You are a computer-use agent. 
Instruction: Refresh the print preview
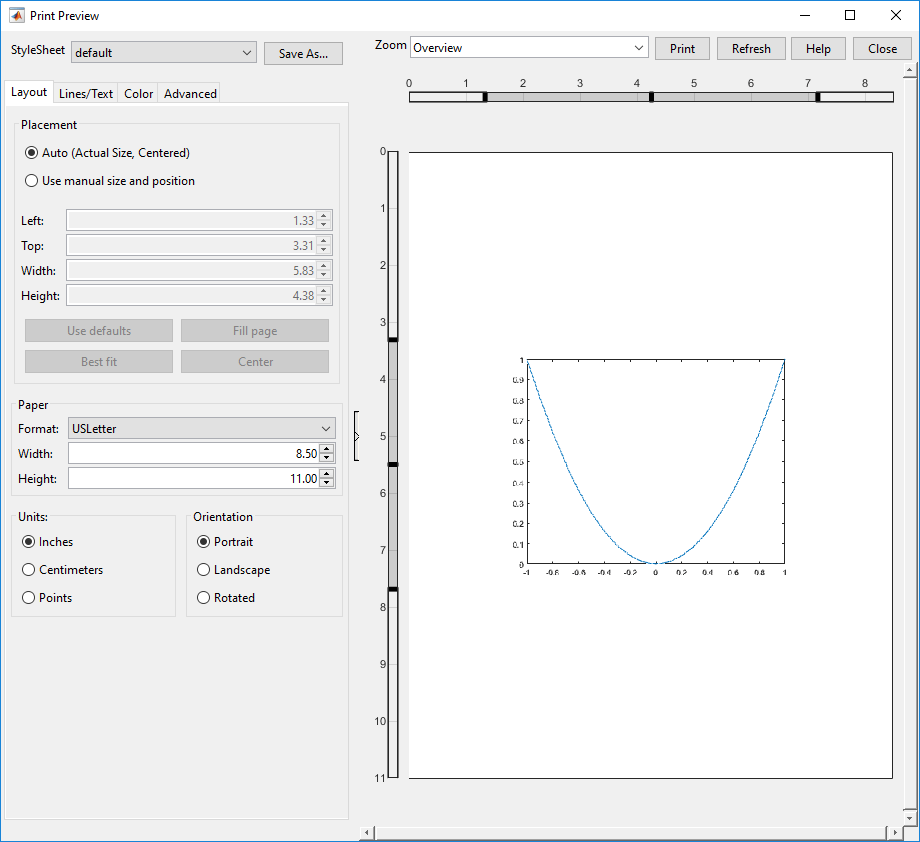tap(751, 49)
